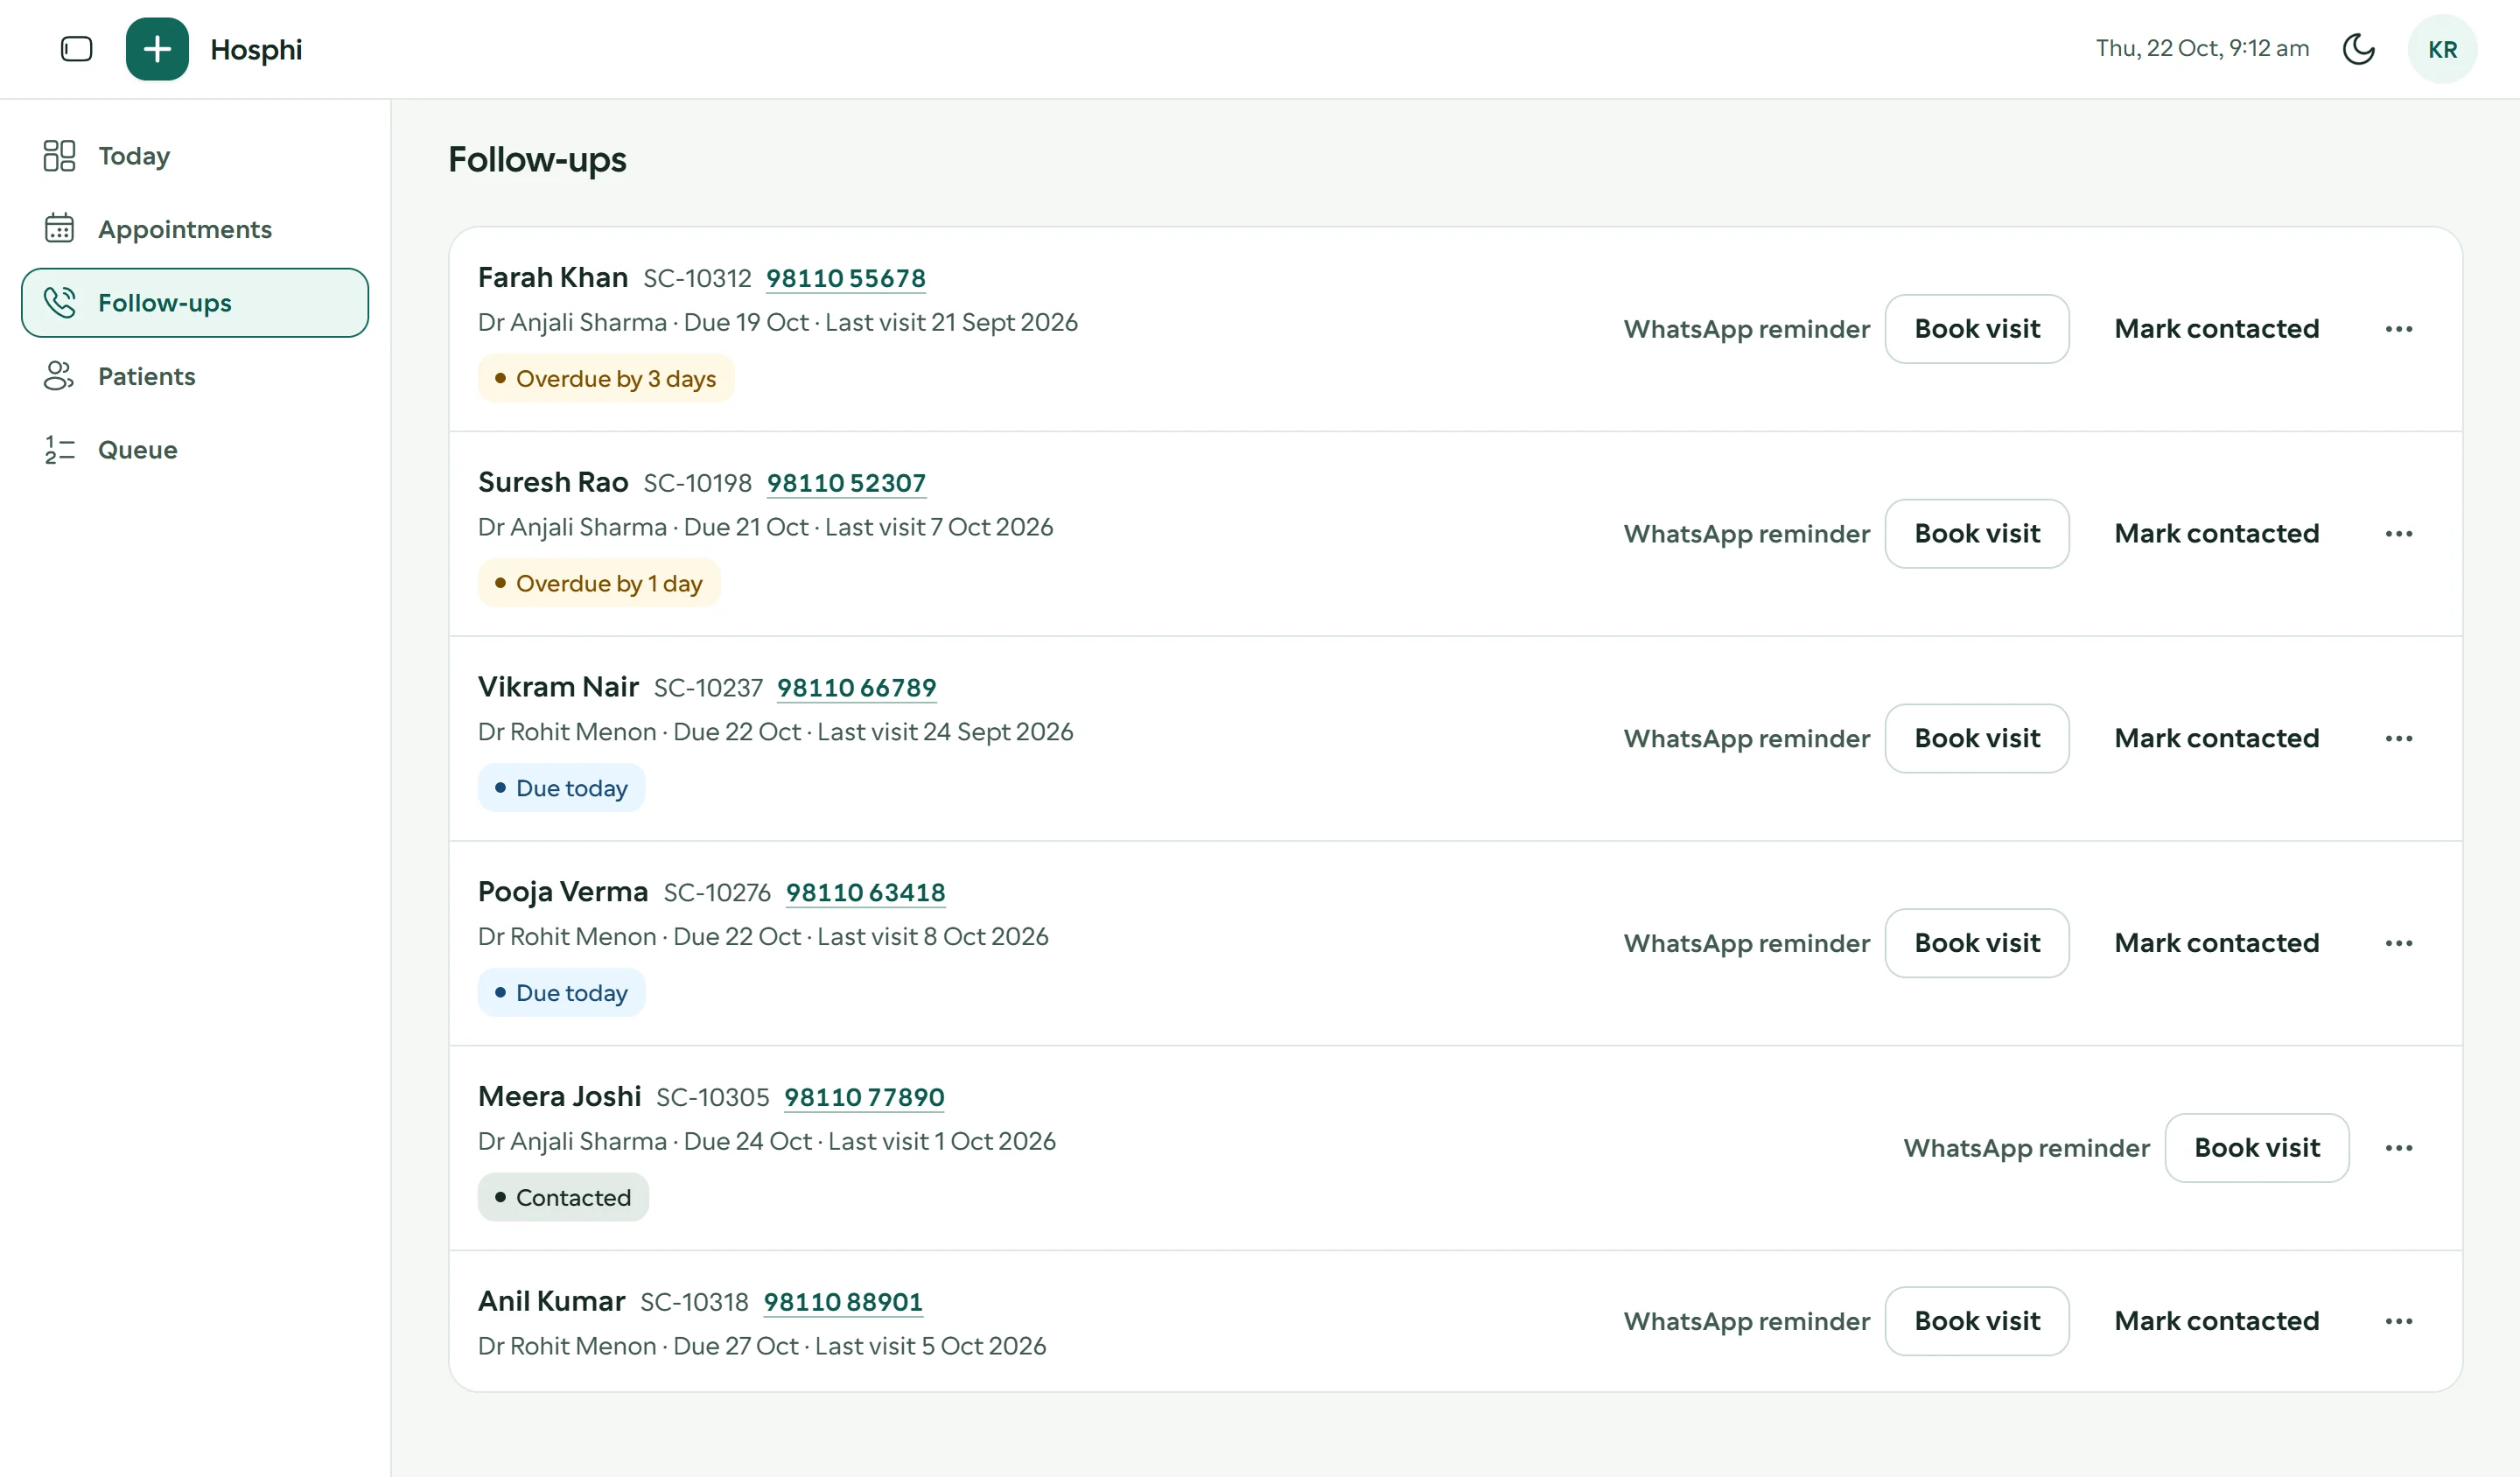
Task: Open more options for Farah Khan
Action: 2398,329
